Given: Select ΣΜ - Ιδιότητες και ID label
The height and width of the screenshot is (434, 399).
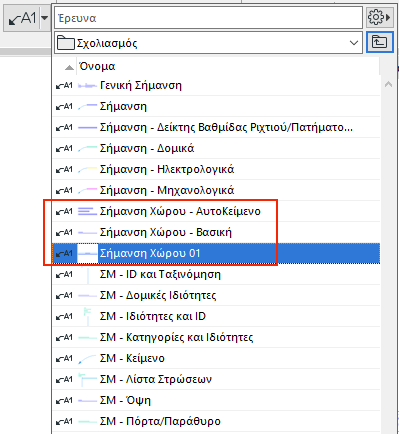Looking at the screenshot, I should click(x=216, y=316).
